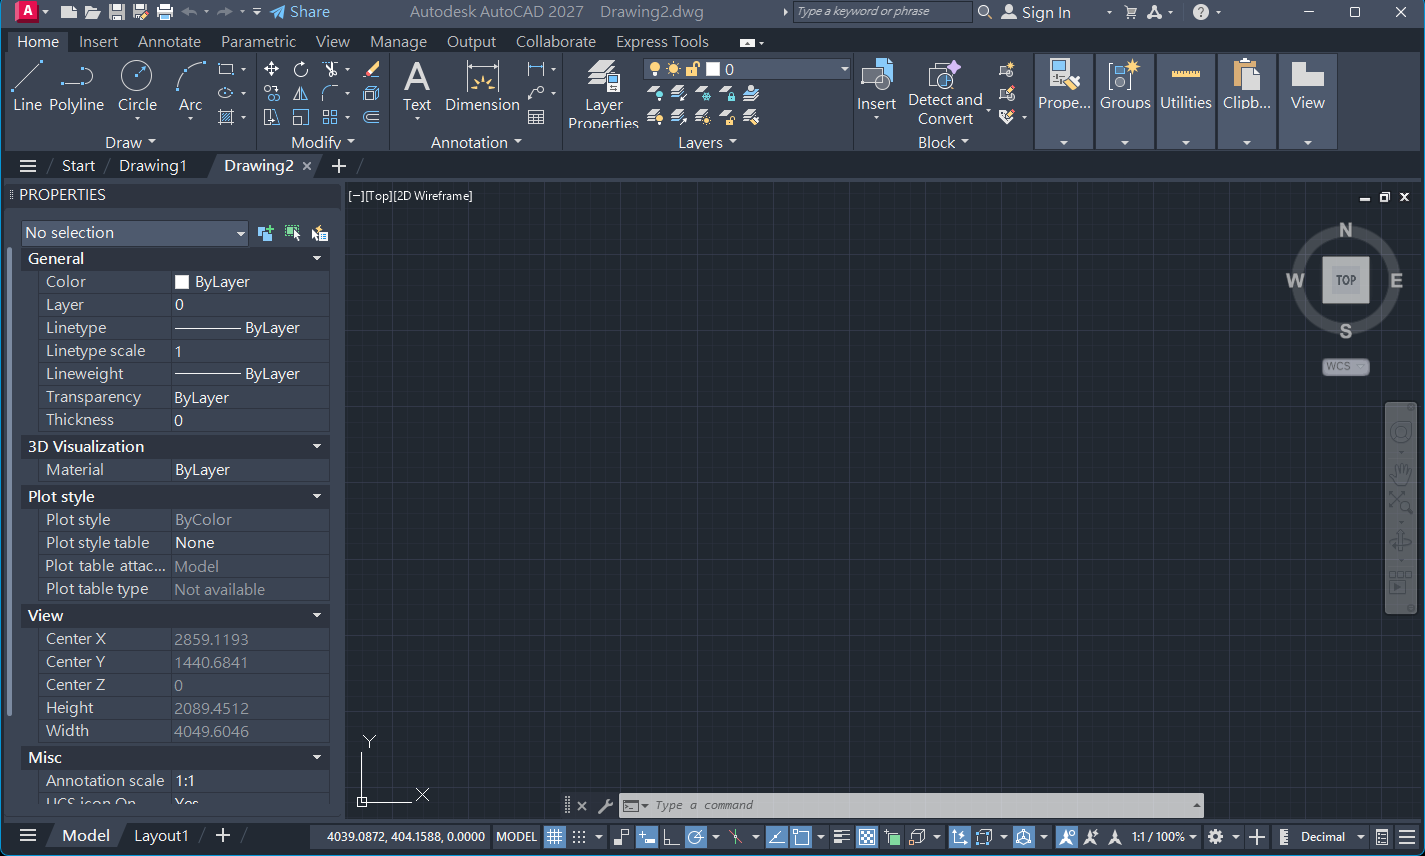Click the Move tool icon
1425x856 pixels.
(x=271, y=69)
